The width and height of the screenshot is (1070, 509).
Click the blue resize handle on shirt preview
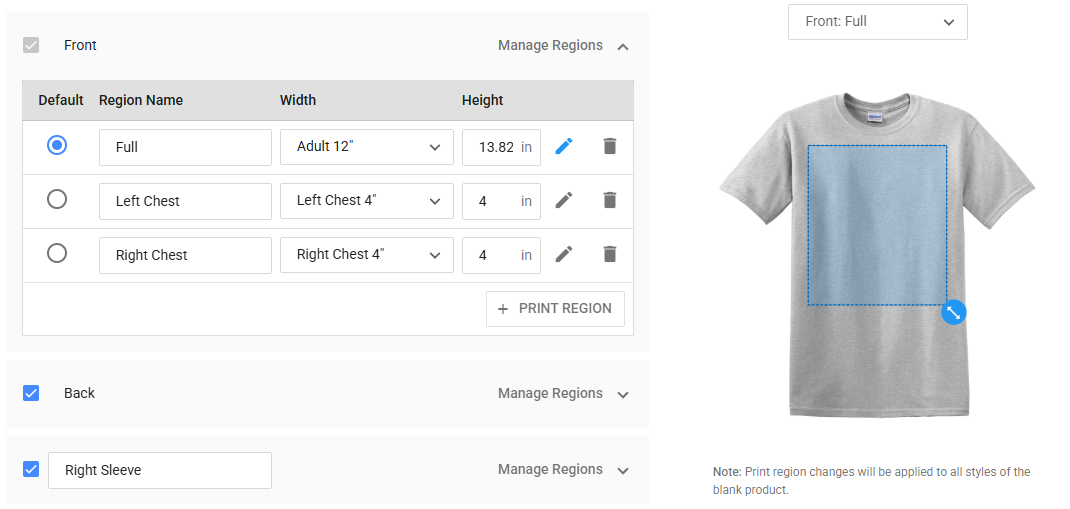954,312
